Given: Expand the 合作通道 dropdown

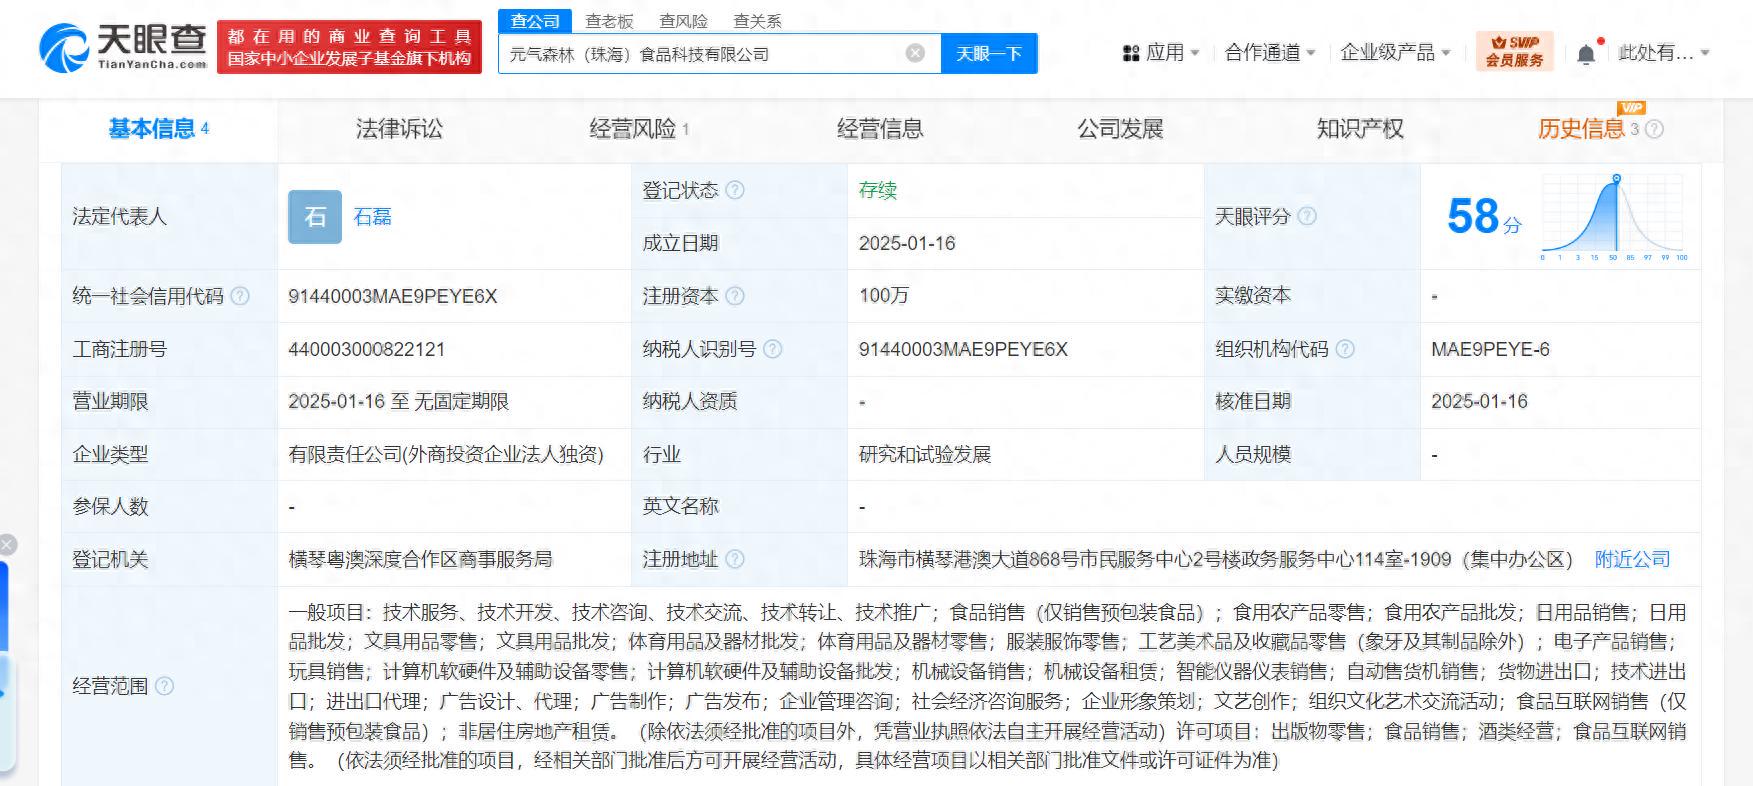Looking at the screenshot, I should pyautogui.click(x=1270, y=53).
